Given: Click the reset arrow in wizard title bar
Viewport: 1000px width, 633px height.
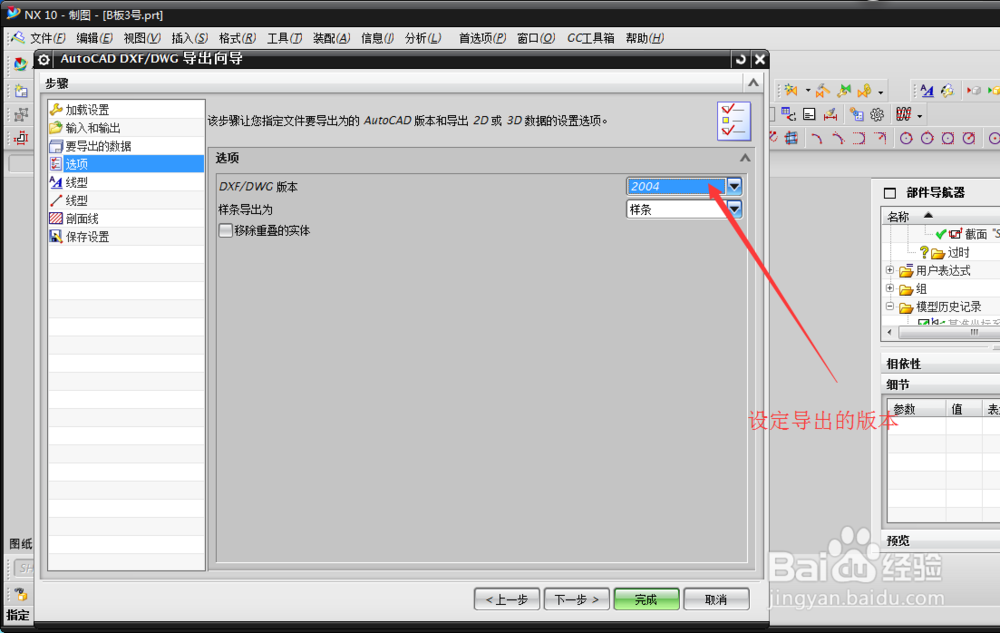Looking at the screenshot, I should 740,59.
